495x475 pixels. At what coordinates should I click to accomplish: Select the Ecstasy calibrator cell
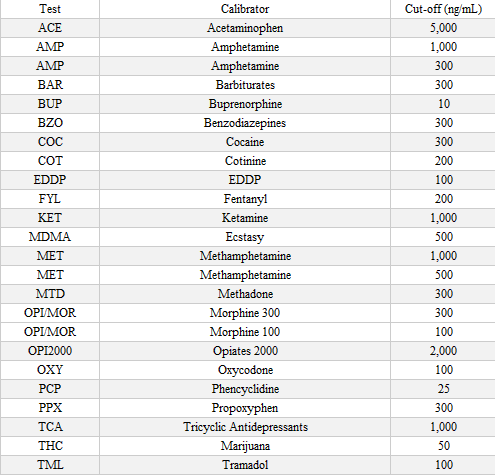point(245,237)
